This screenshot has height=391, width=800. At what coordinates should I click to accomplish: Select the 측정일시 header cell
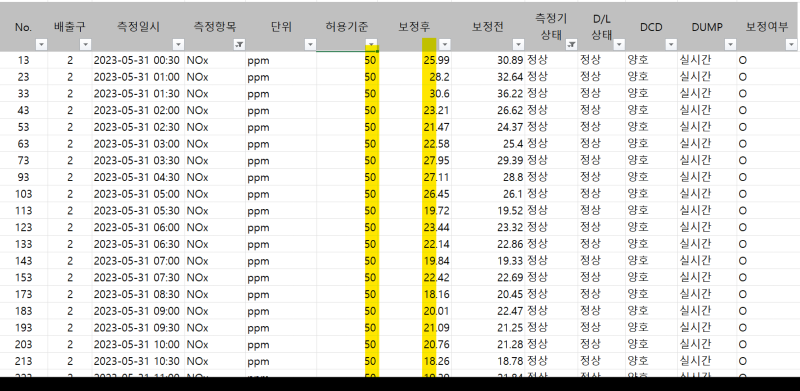pos(138,27)
